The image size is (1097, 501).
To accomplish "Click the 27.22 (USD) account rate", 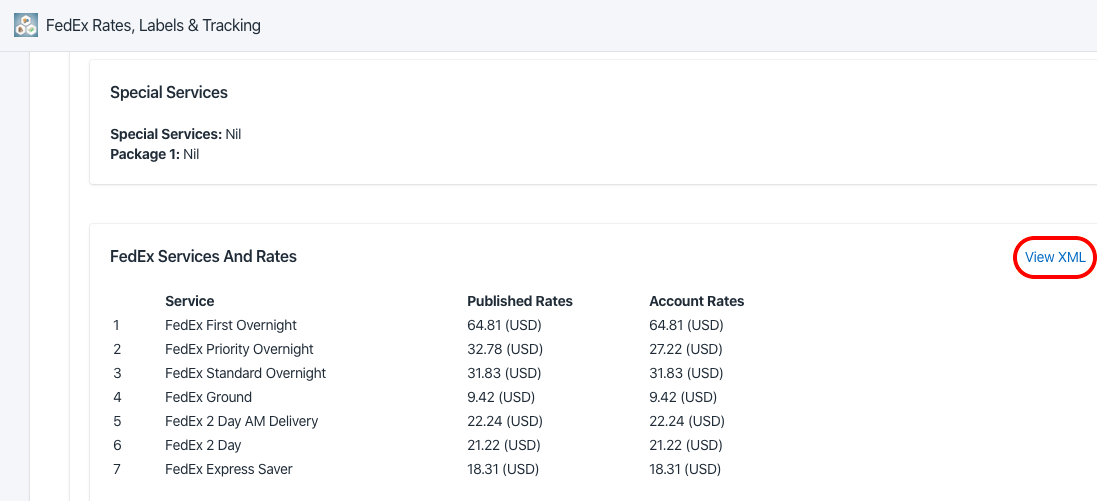I will pyautogui.click(x=686, y=349).
